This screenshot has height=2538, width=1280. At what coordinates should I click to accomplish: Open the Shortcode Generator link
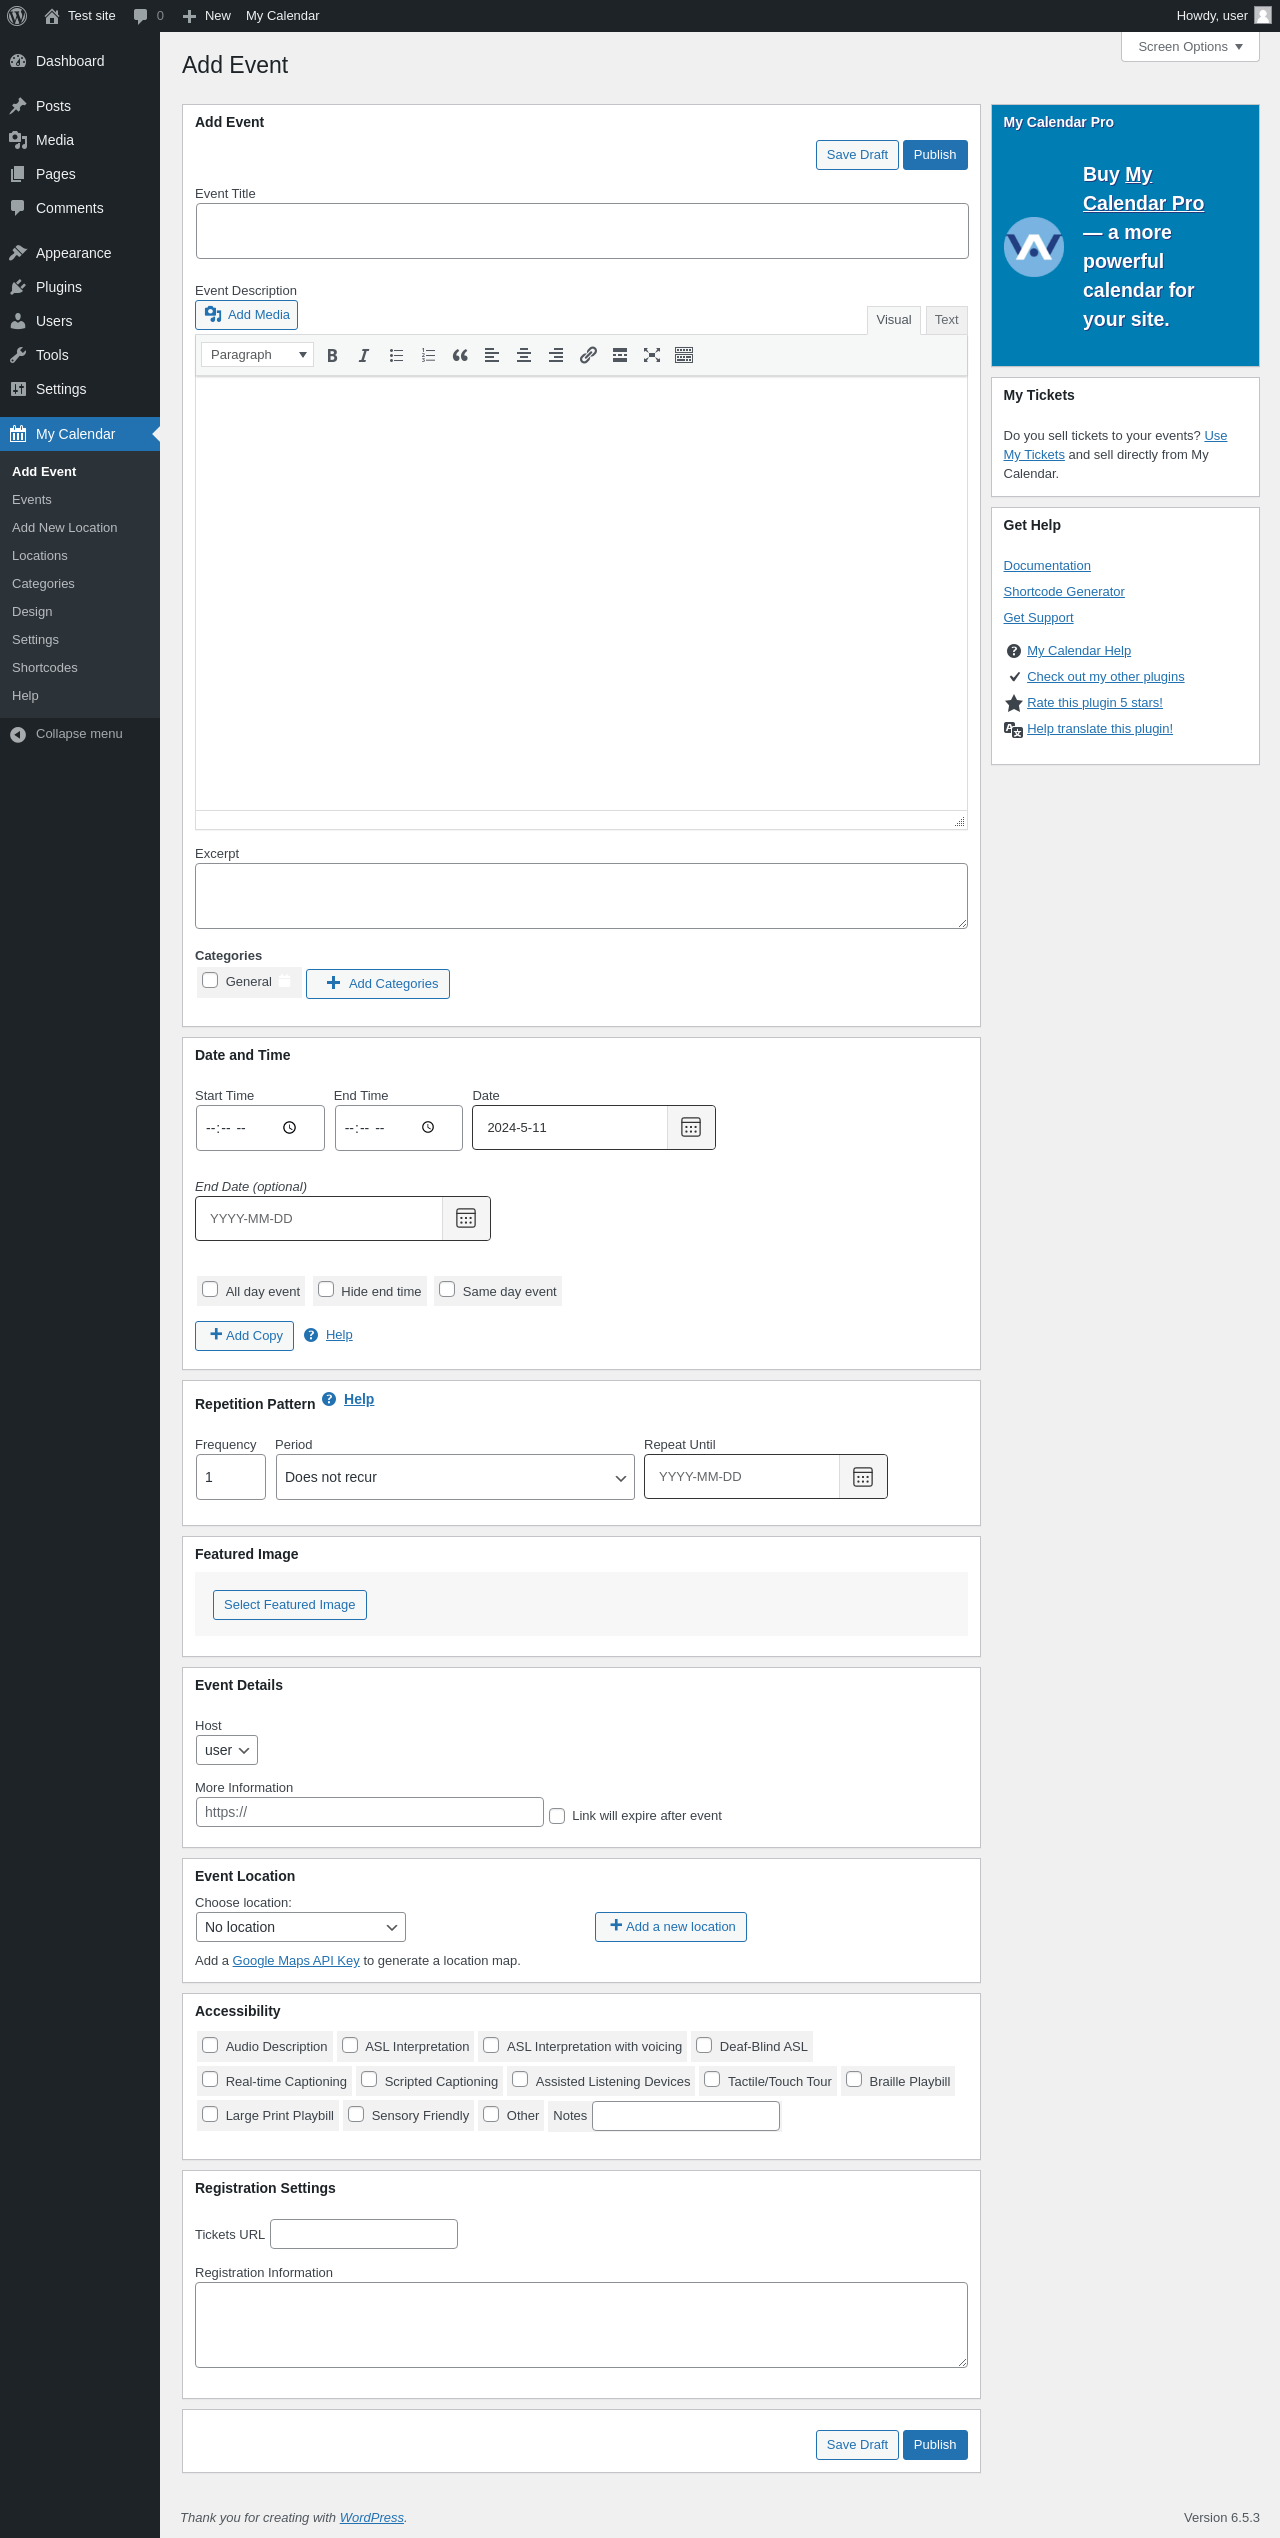[x=1064, y=592]
